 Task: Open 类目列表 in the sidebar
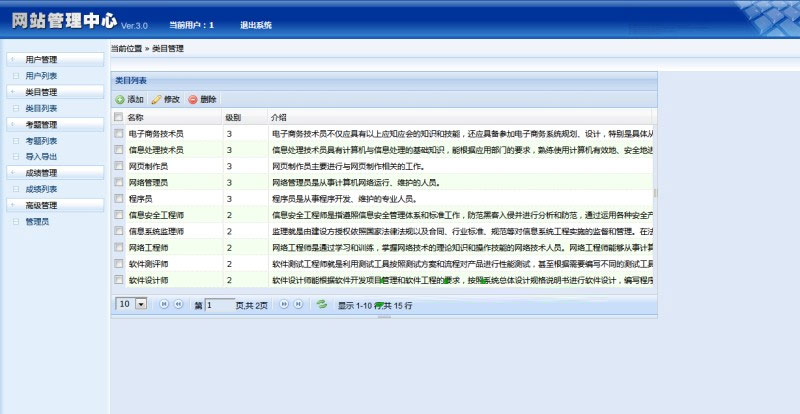[42, 107]
